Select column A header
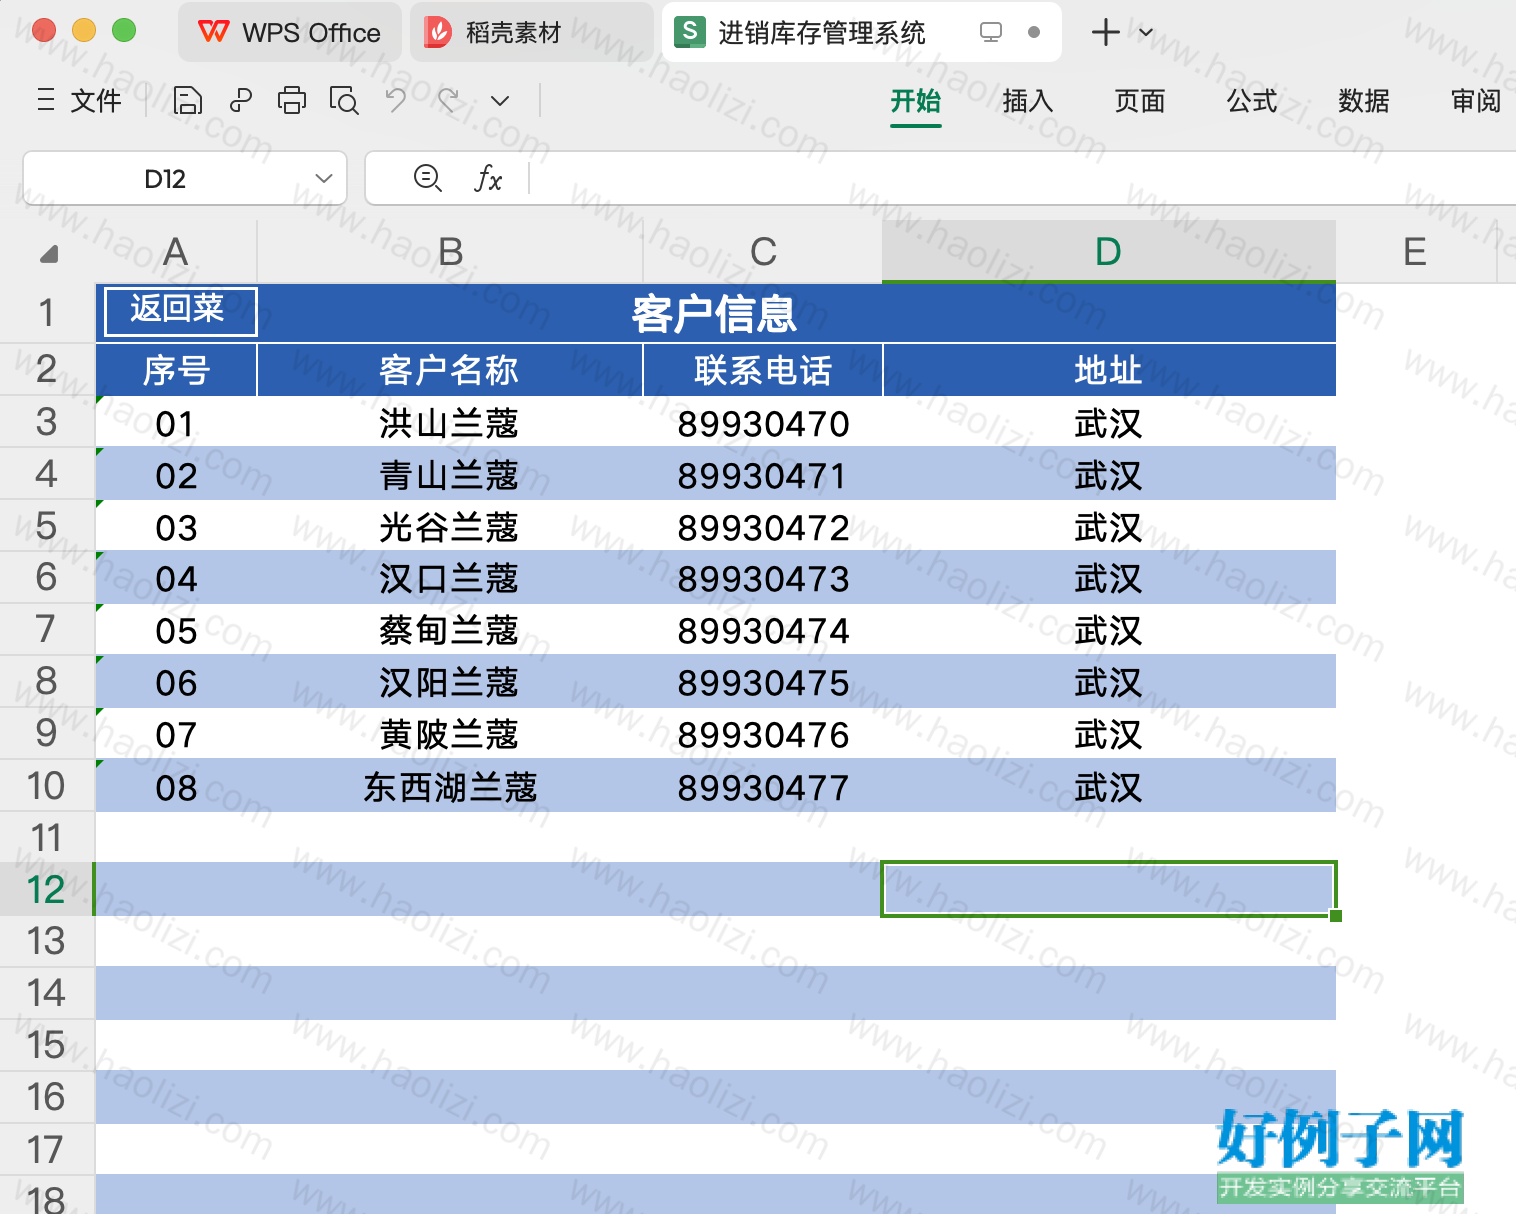 (176, 251)
